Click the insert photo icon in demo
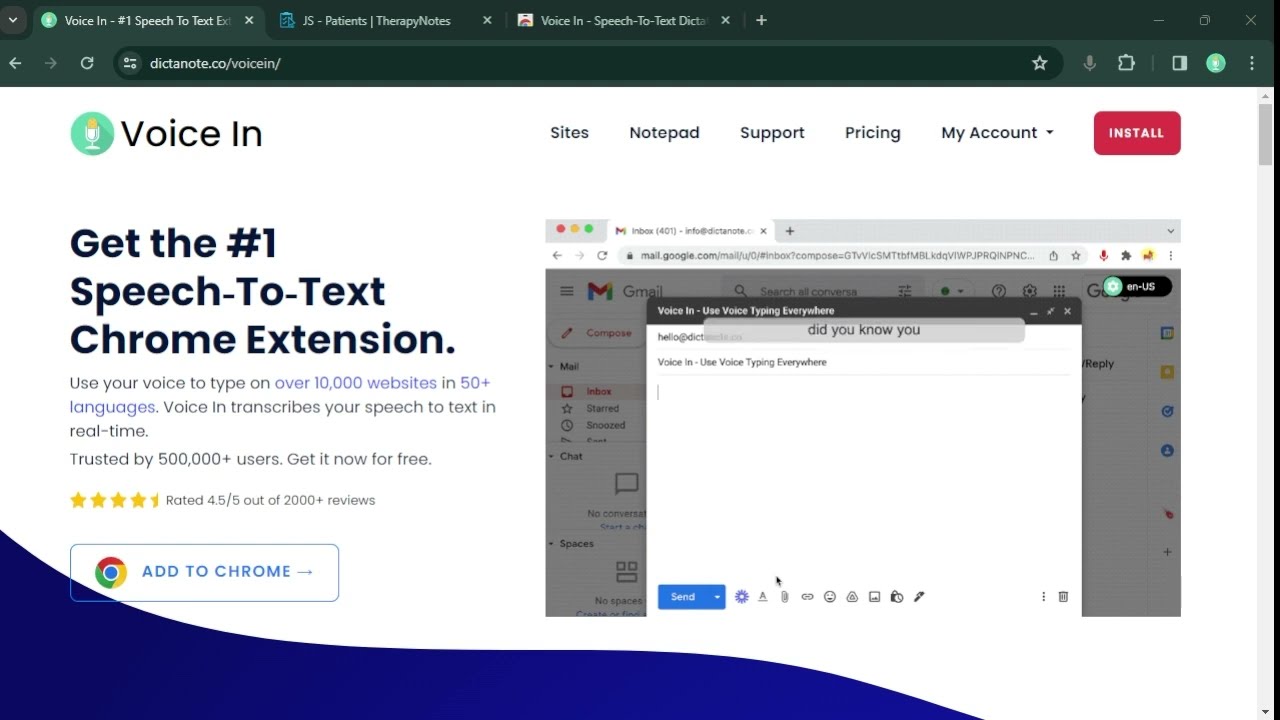Image resolution: width=1280 pixels, height=720 pixels. [x=874, y=597]
